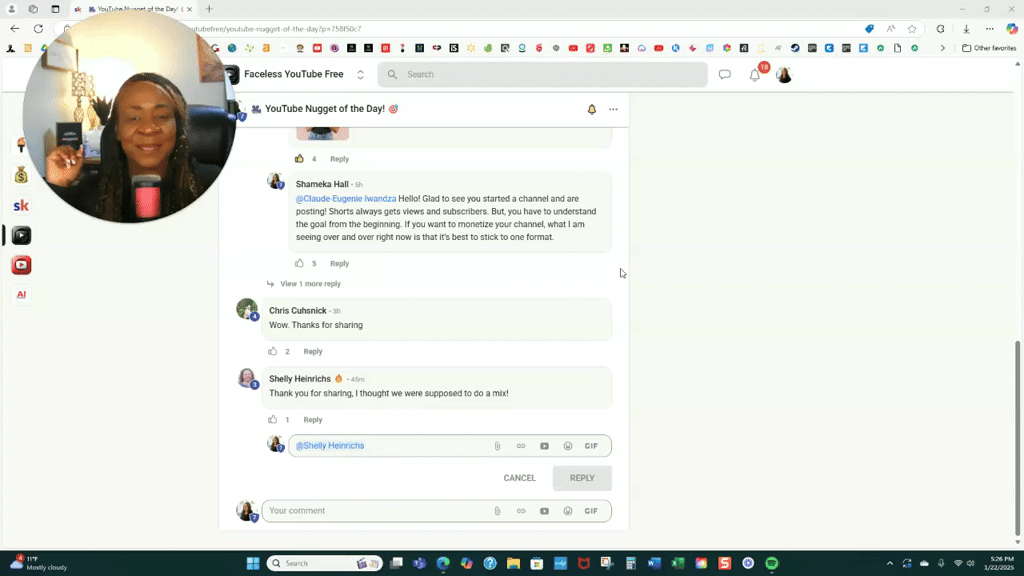Image resolution: width=1024 pixels, height=576 pixels.
Task: Click Reply under the comment with 4 likes
Action: click(x=340, y=159)
